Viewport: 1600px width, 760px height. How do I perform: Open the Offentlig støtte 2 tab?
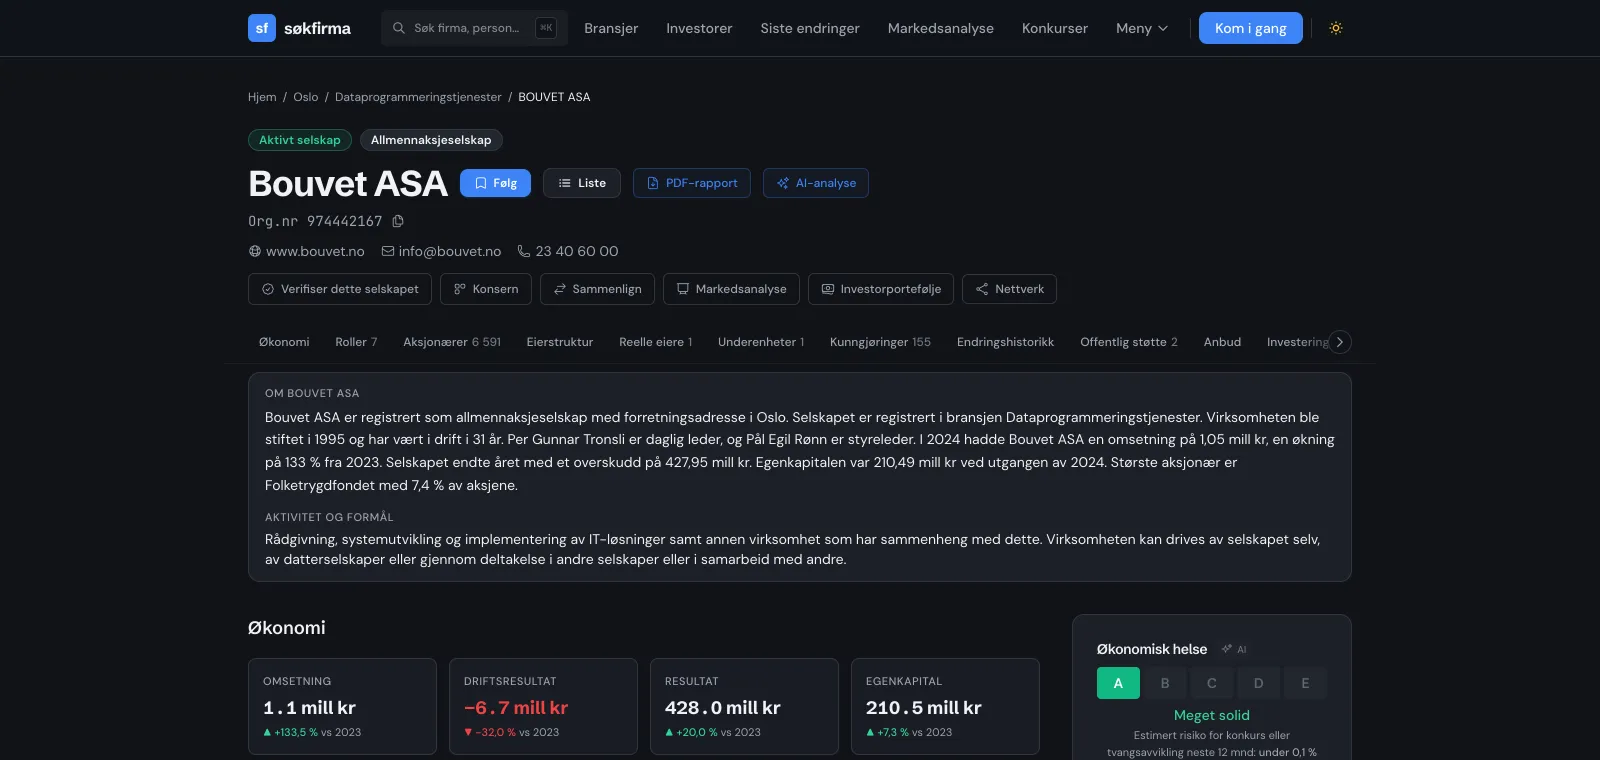point(1129,342)
